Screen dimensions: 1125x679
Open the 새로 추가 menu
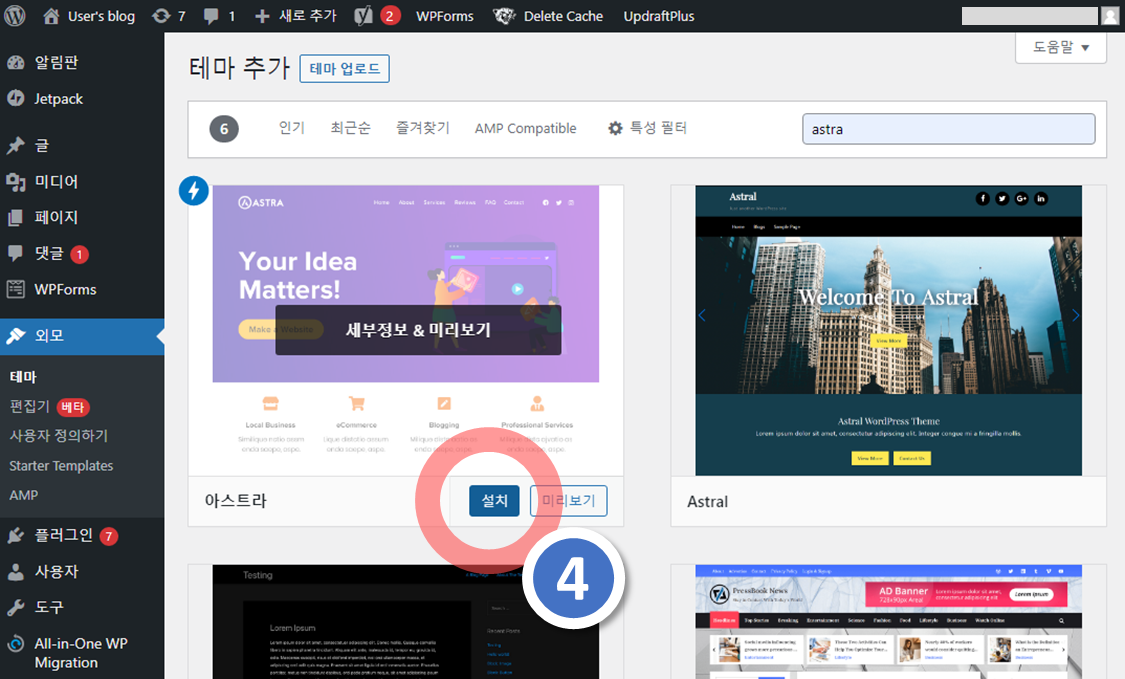(296, 16)
